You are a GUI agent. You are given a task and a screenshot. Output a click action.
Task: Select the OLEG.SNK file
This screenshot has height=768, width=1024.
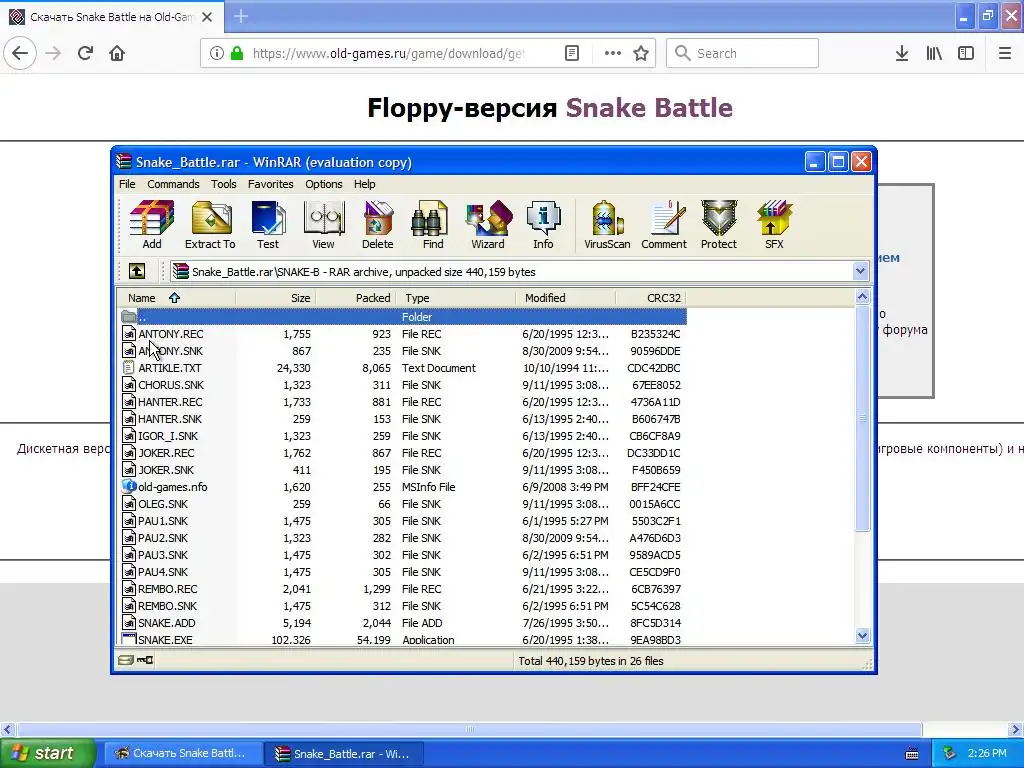403,504
